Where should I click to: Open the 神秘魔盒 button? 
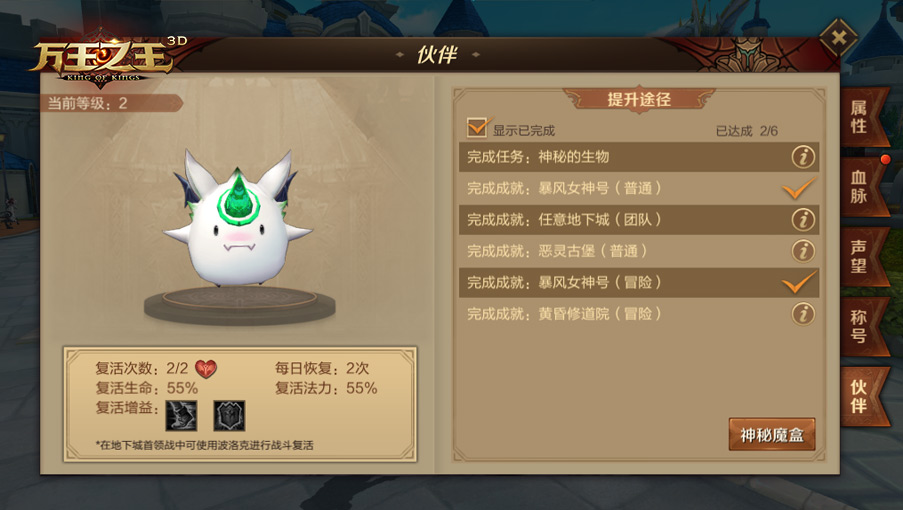pyautogui.click(x=772, y=435)
